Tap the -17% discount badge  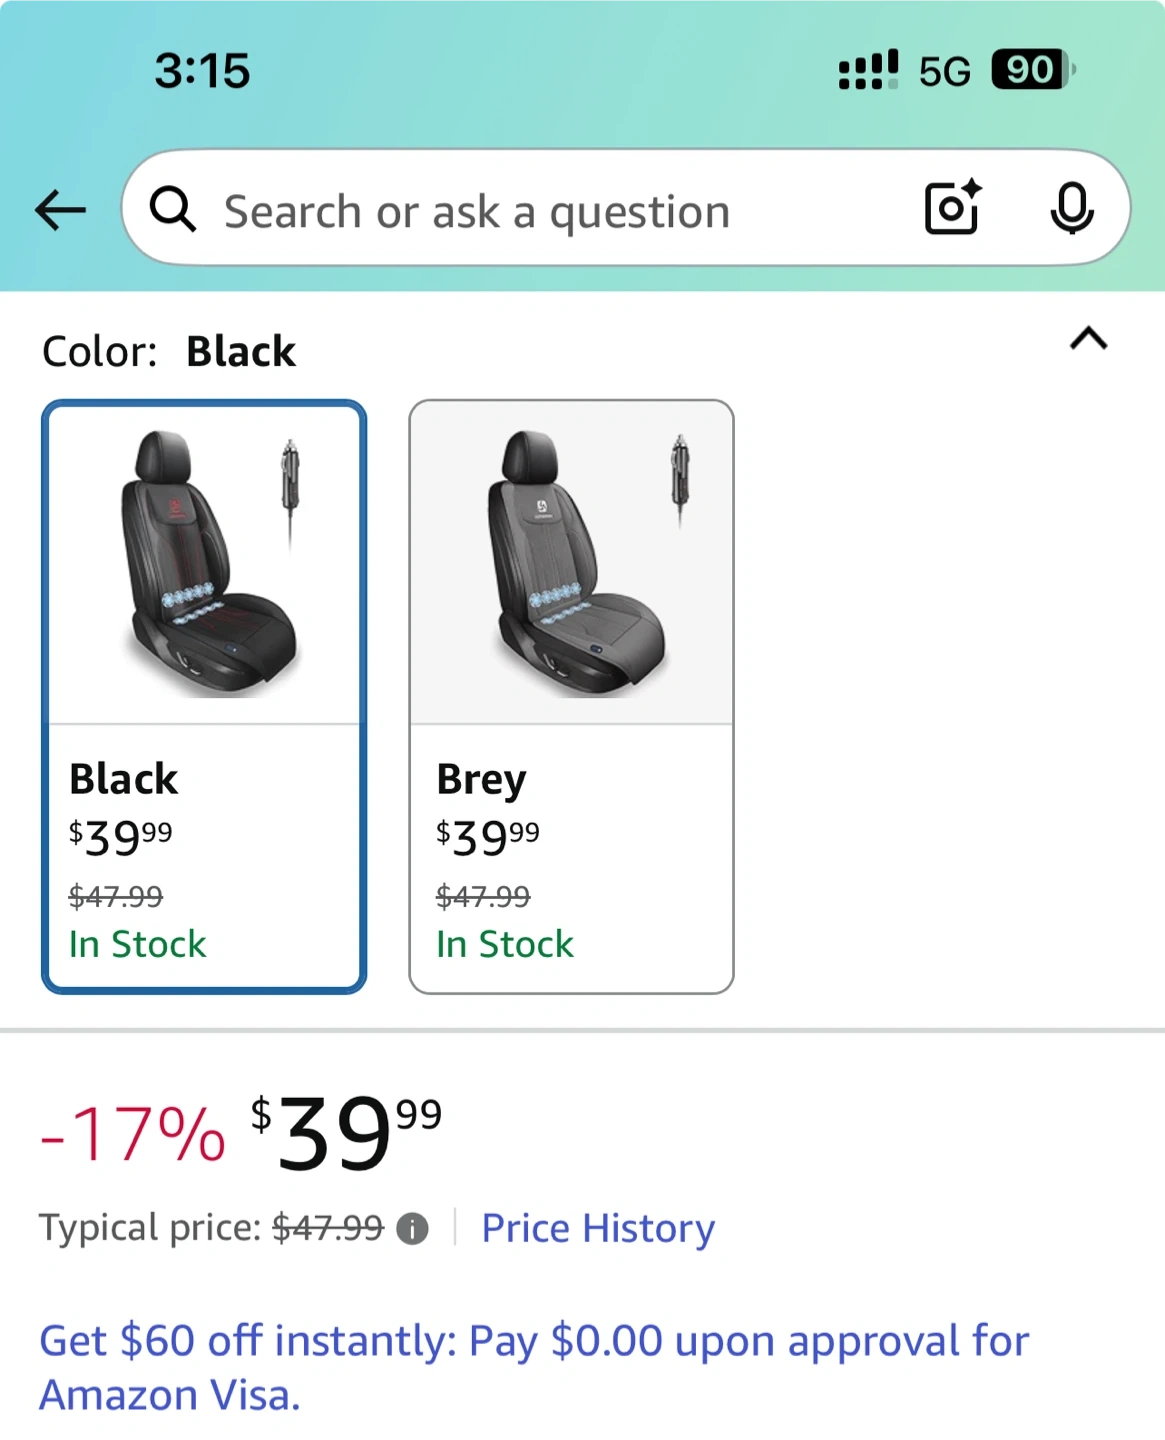point(133,1135)
